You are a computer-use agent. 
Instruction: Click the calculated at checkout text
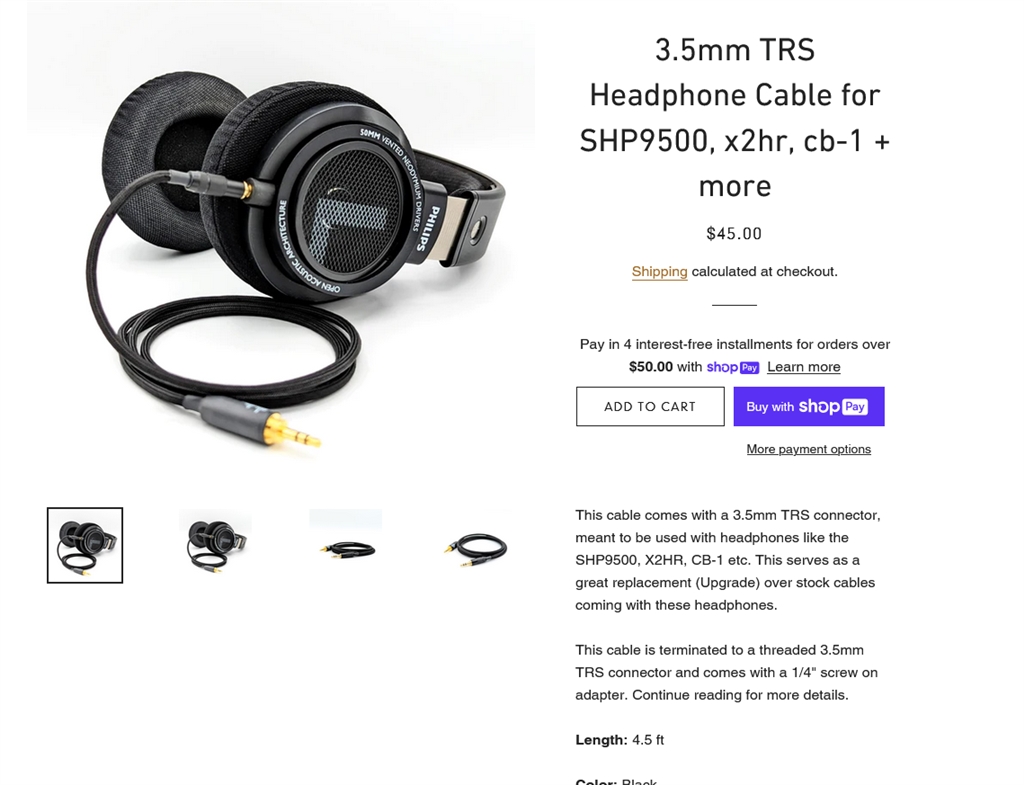(764, 272)
